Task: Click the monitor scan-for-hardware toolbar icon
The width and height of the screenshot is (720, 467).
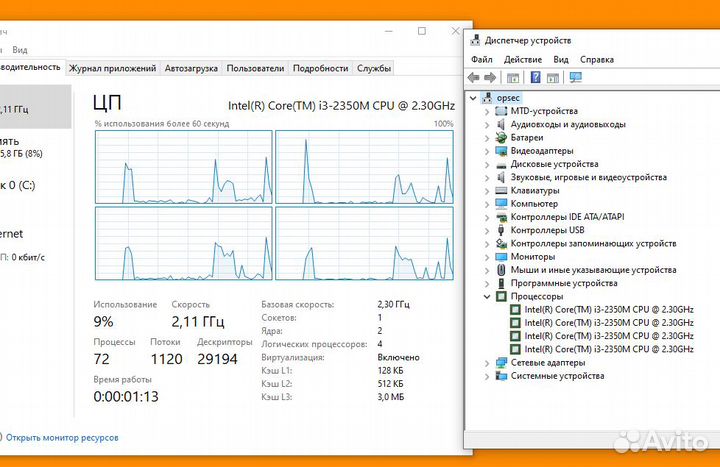Action: click(575, 77)
